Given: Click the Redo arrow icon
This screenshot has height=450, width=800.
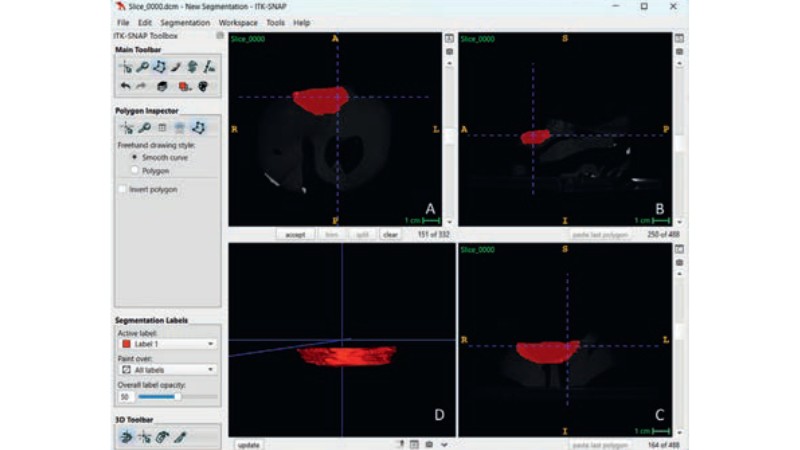Looking at the screenshot, I should click(141, 86).
